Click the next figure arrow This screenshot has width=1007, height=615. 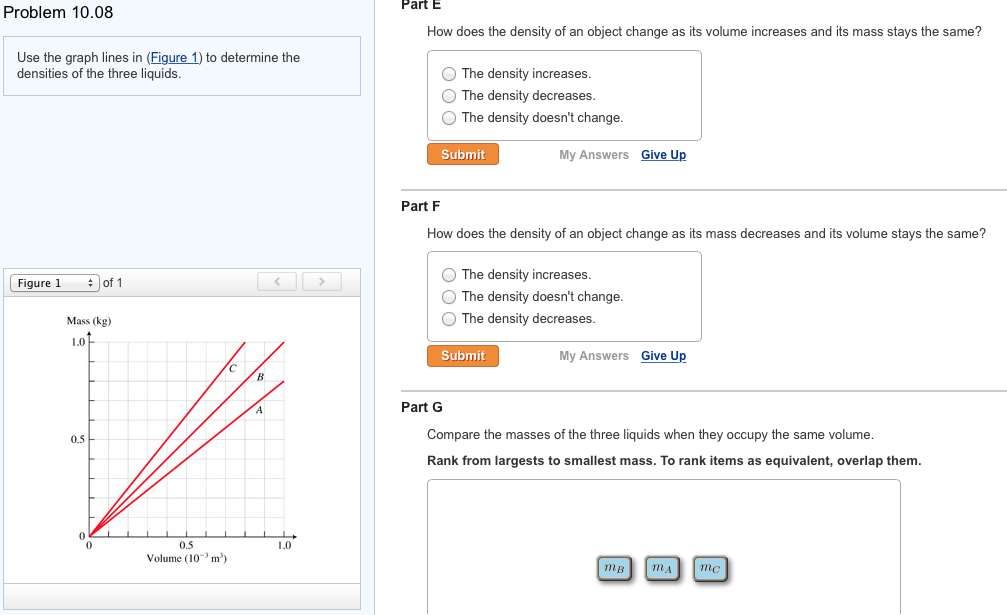tap(322, 282)
